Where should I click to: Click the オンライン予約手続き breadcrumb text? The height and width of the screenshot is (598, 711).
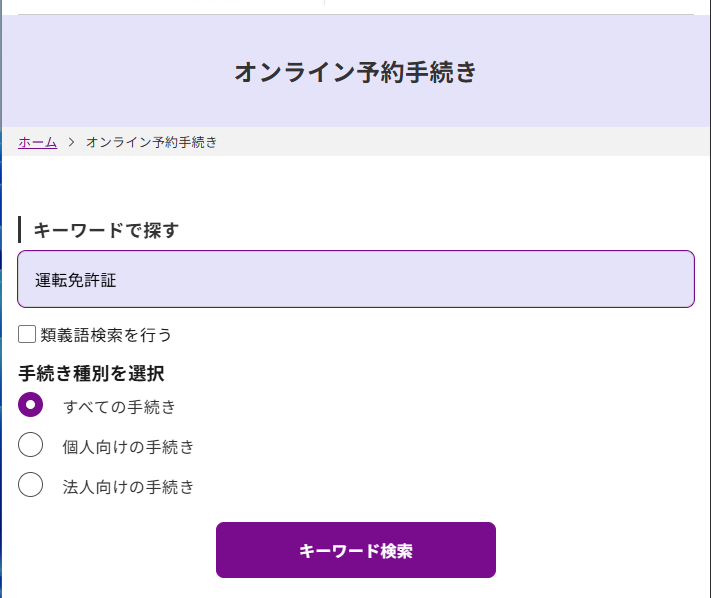pos(151,142)
